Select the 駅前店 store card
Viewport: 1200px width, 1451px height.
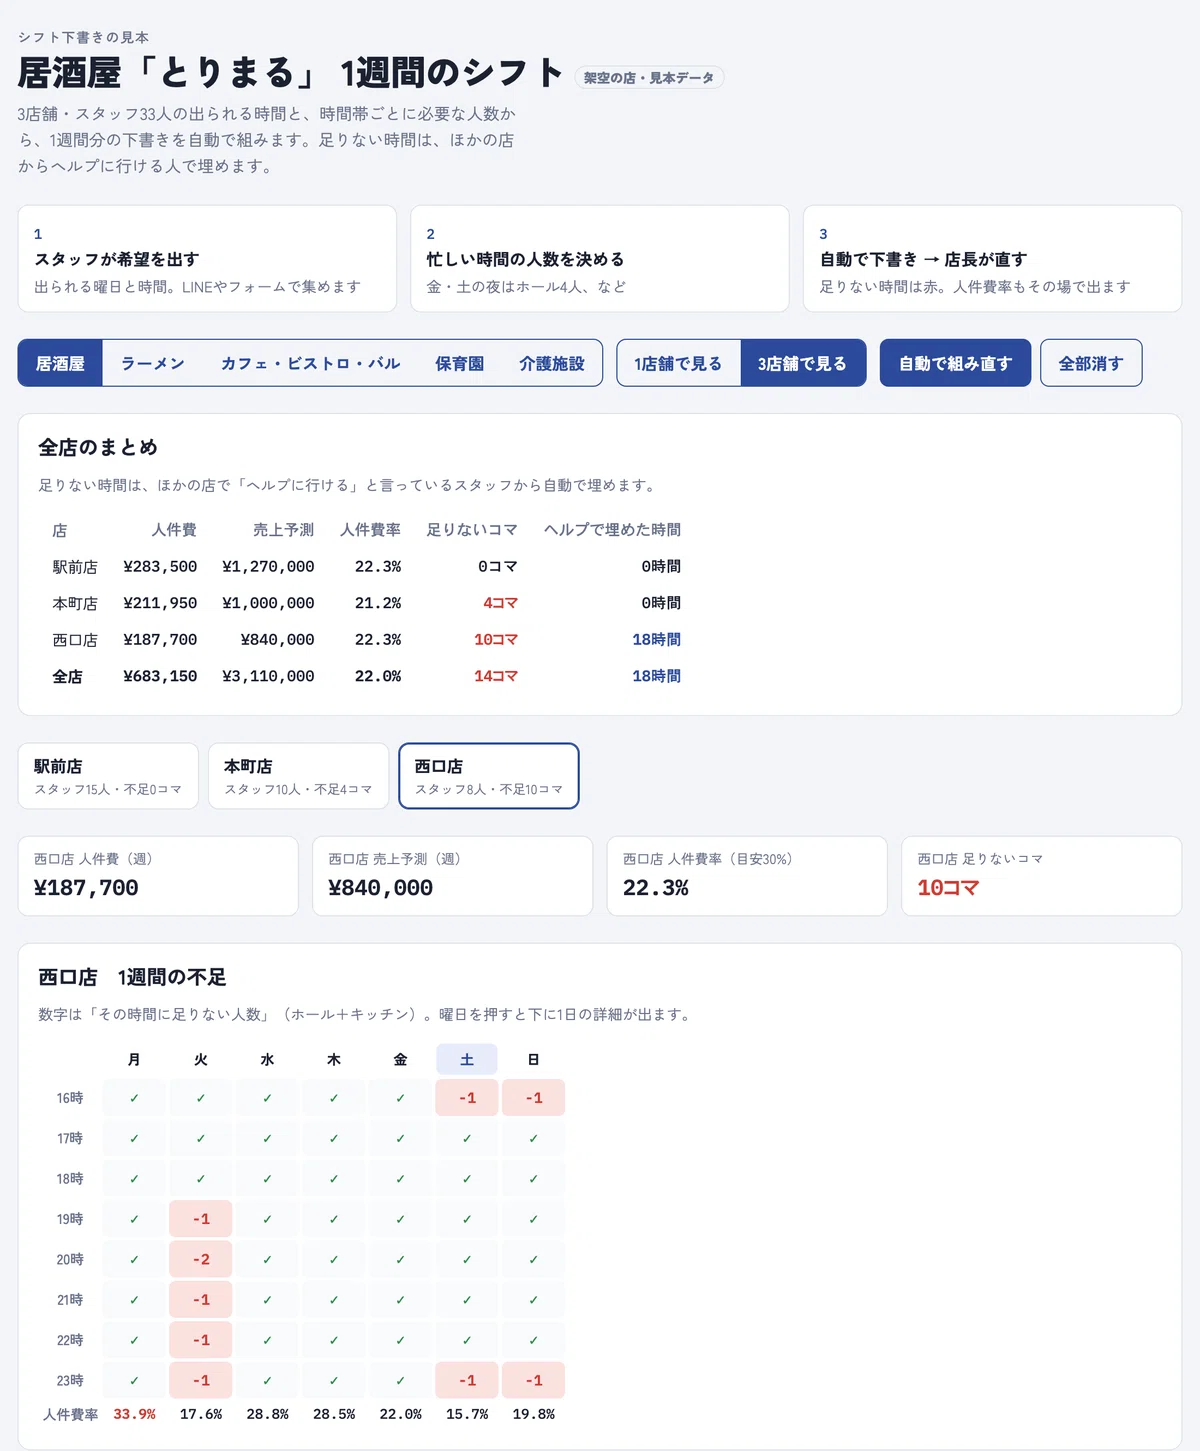[x=108, y=776]
